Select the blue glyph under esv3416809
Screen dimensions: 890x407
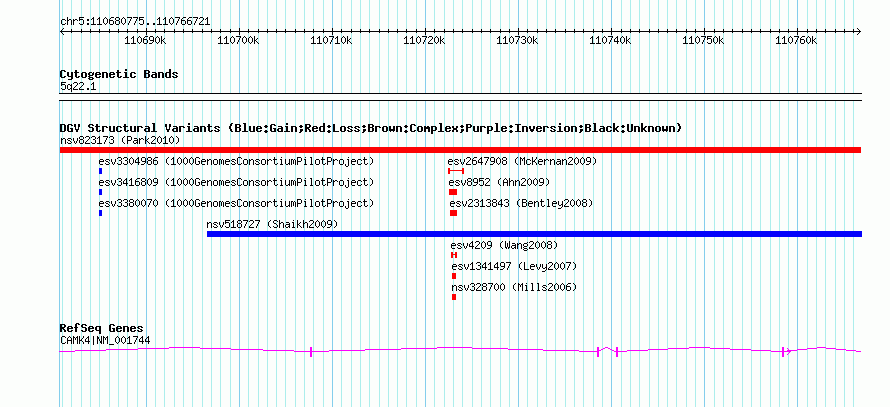[100, 192]
